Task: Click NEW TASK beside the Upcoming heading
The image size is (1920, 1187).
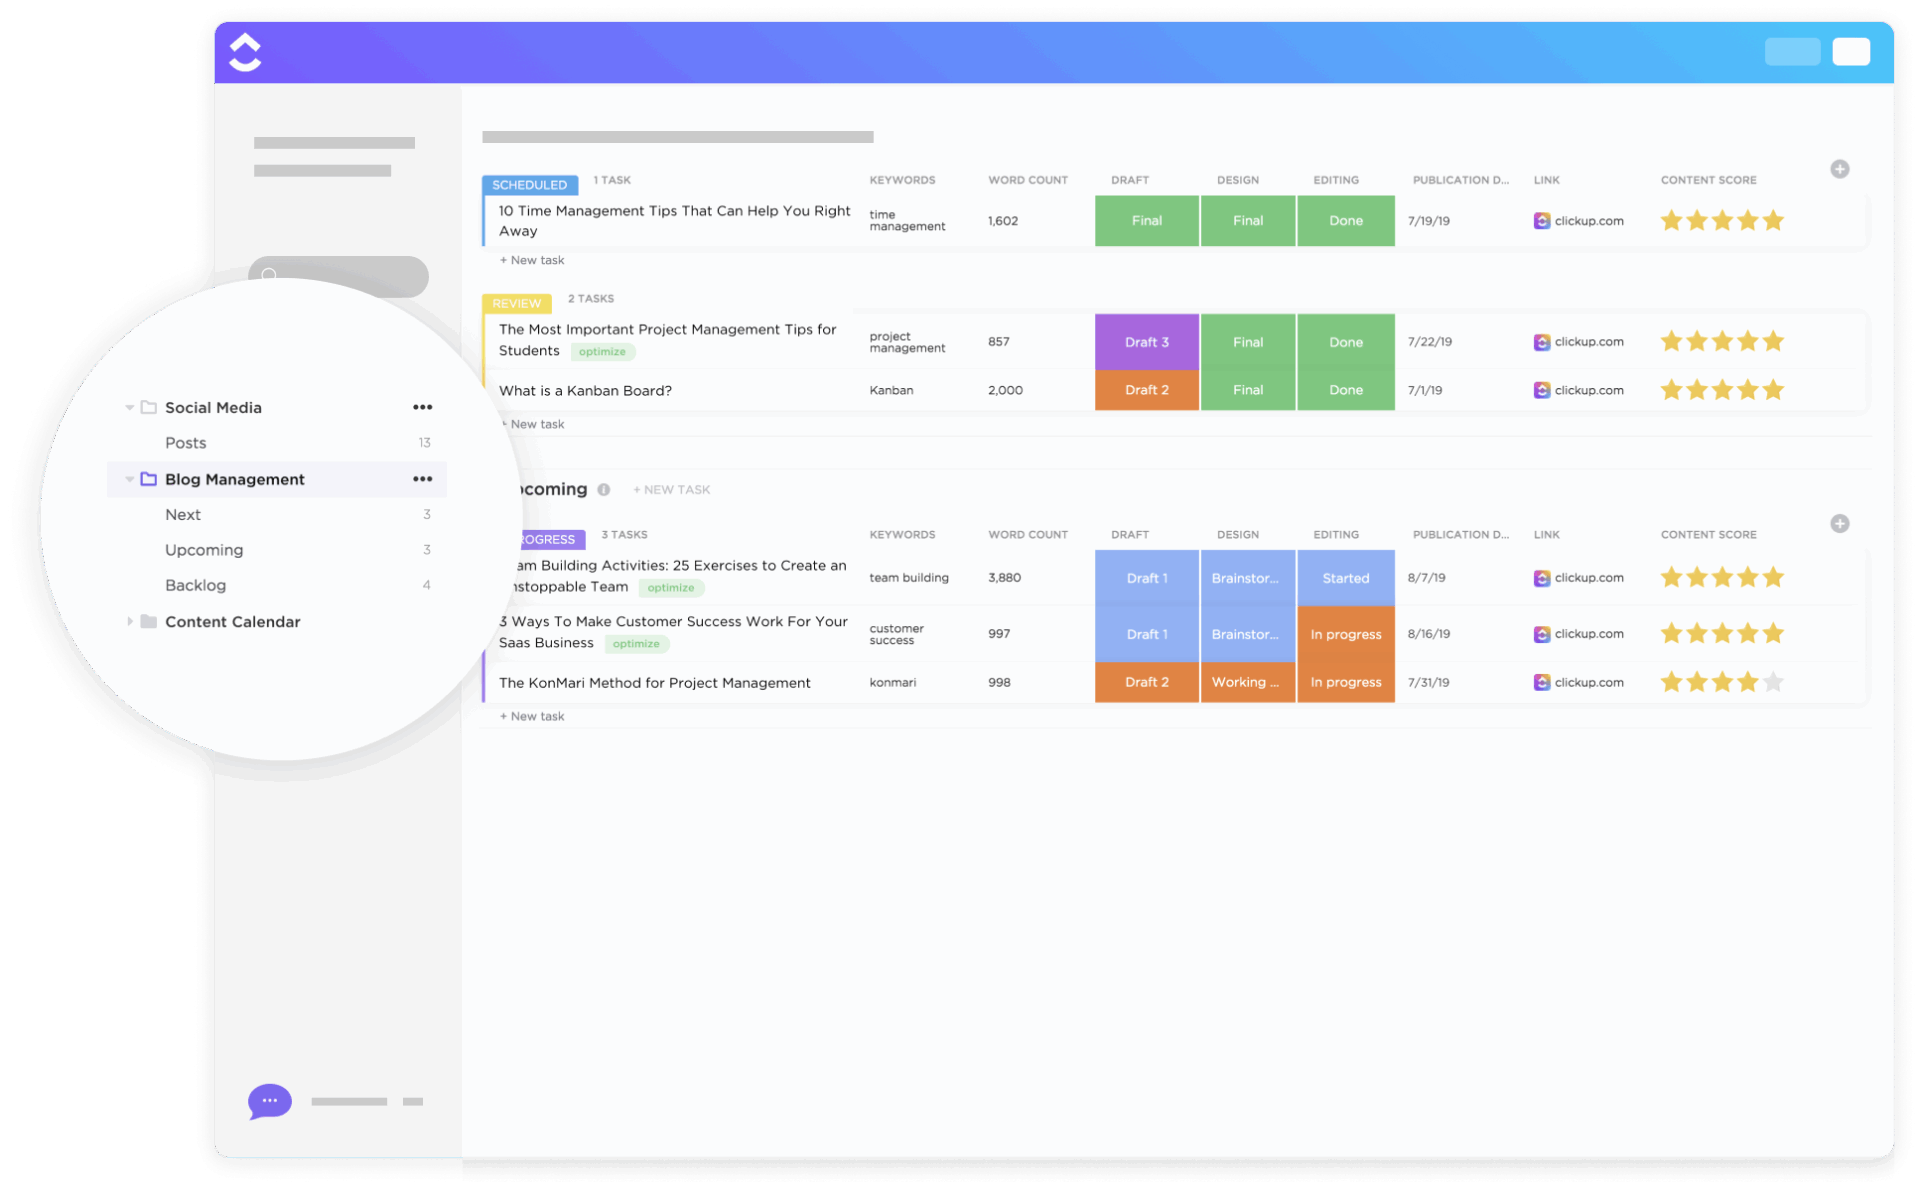Action: tap(671, 489)
